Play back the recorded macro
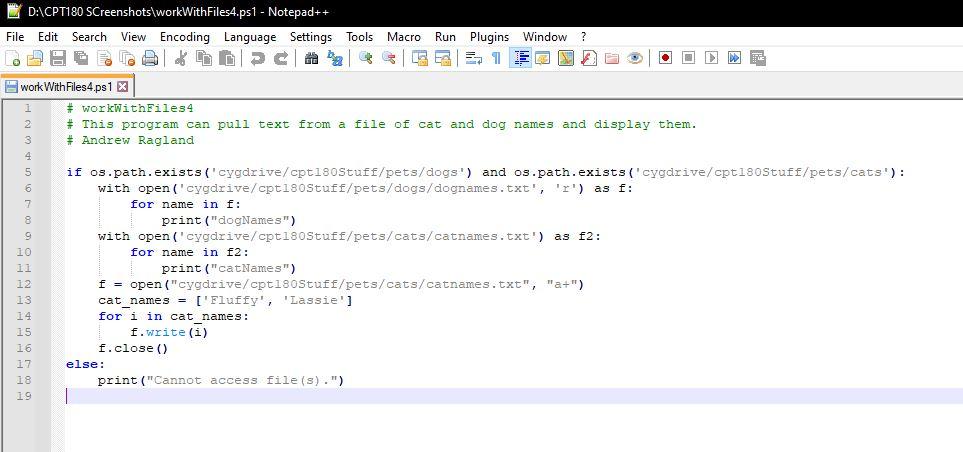The width and height of the screenshot is (963, 452). pos(712,58)
